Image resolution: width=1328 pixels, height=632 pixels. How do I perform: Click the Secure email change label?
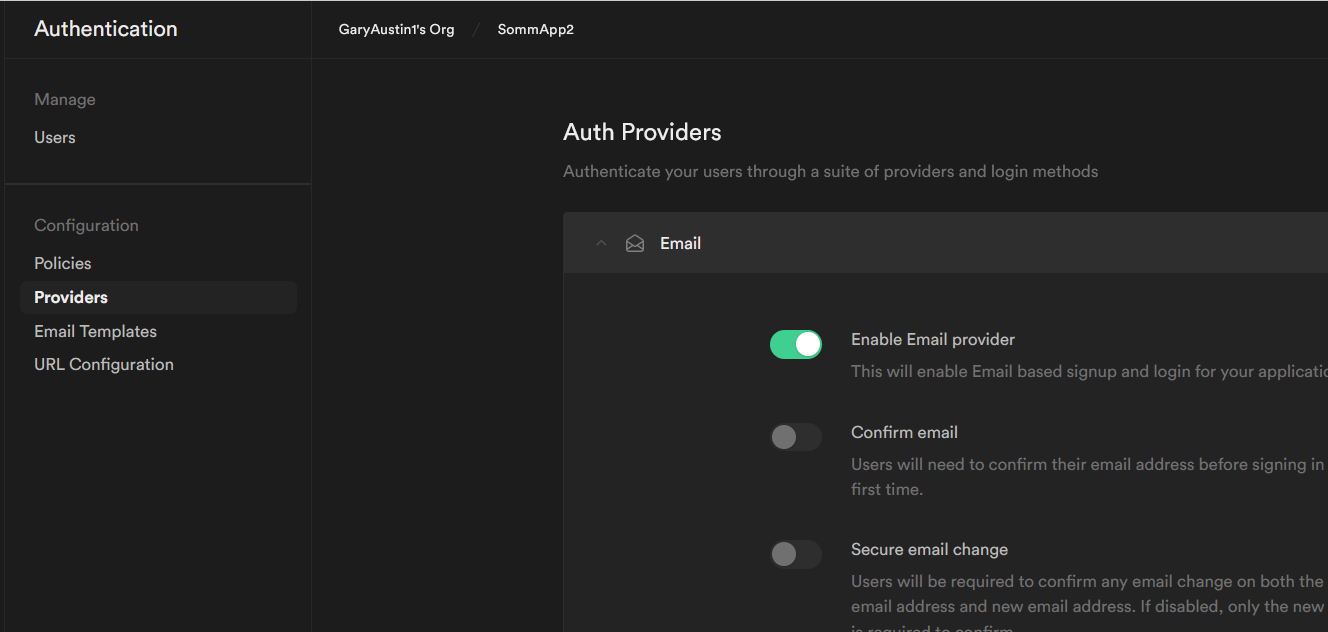pyautogui.click(x=929, y=549)
